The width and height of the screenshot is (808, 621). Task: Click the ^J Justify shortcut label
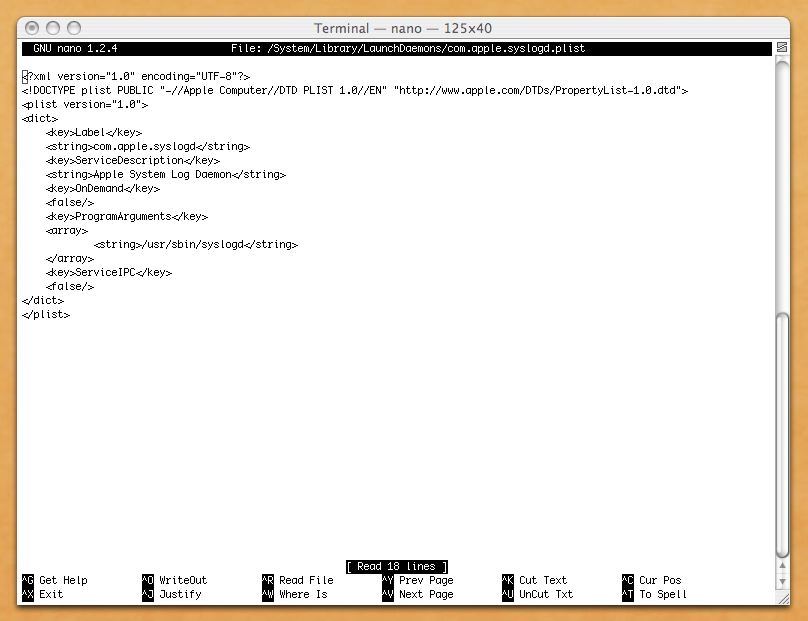(x=172, y=594)
